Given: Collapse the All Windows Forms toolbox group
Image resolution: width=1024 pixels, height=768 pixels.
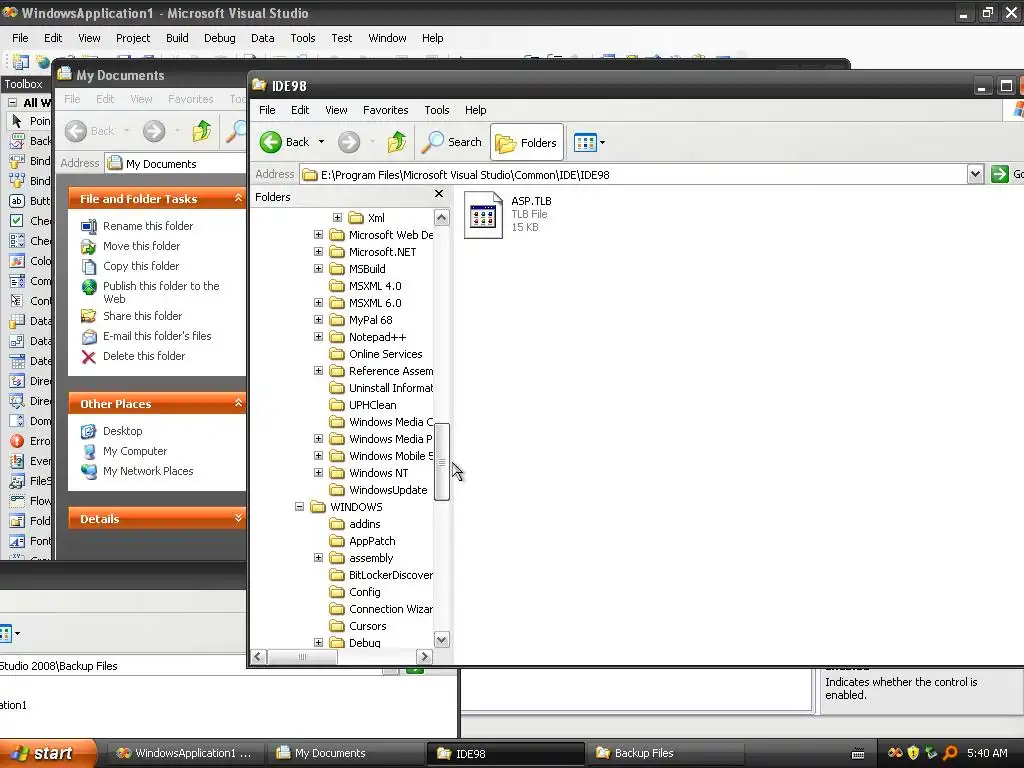Looking at the screenshot, I should [x=12, y=103].
